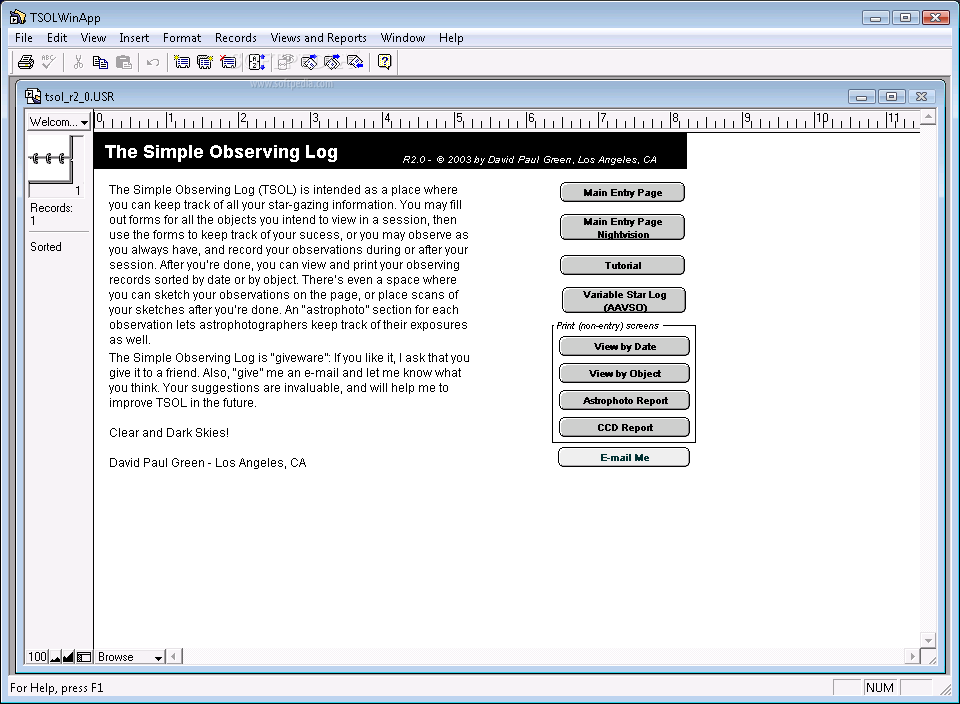Image resolution: width=960 pixels, height=704 pixels.
Task: Click the spell check ABC icon
Action: (48, 62)
